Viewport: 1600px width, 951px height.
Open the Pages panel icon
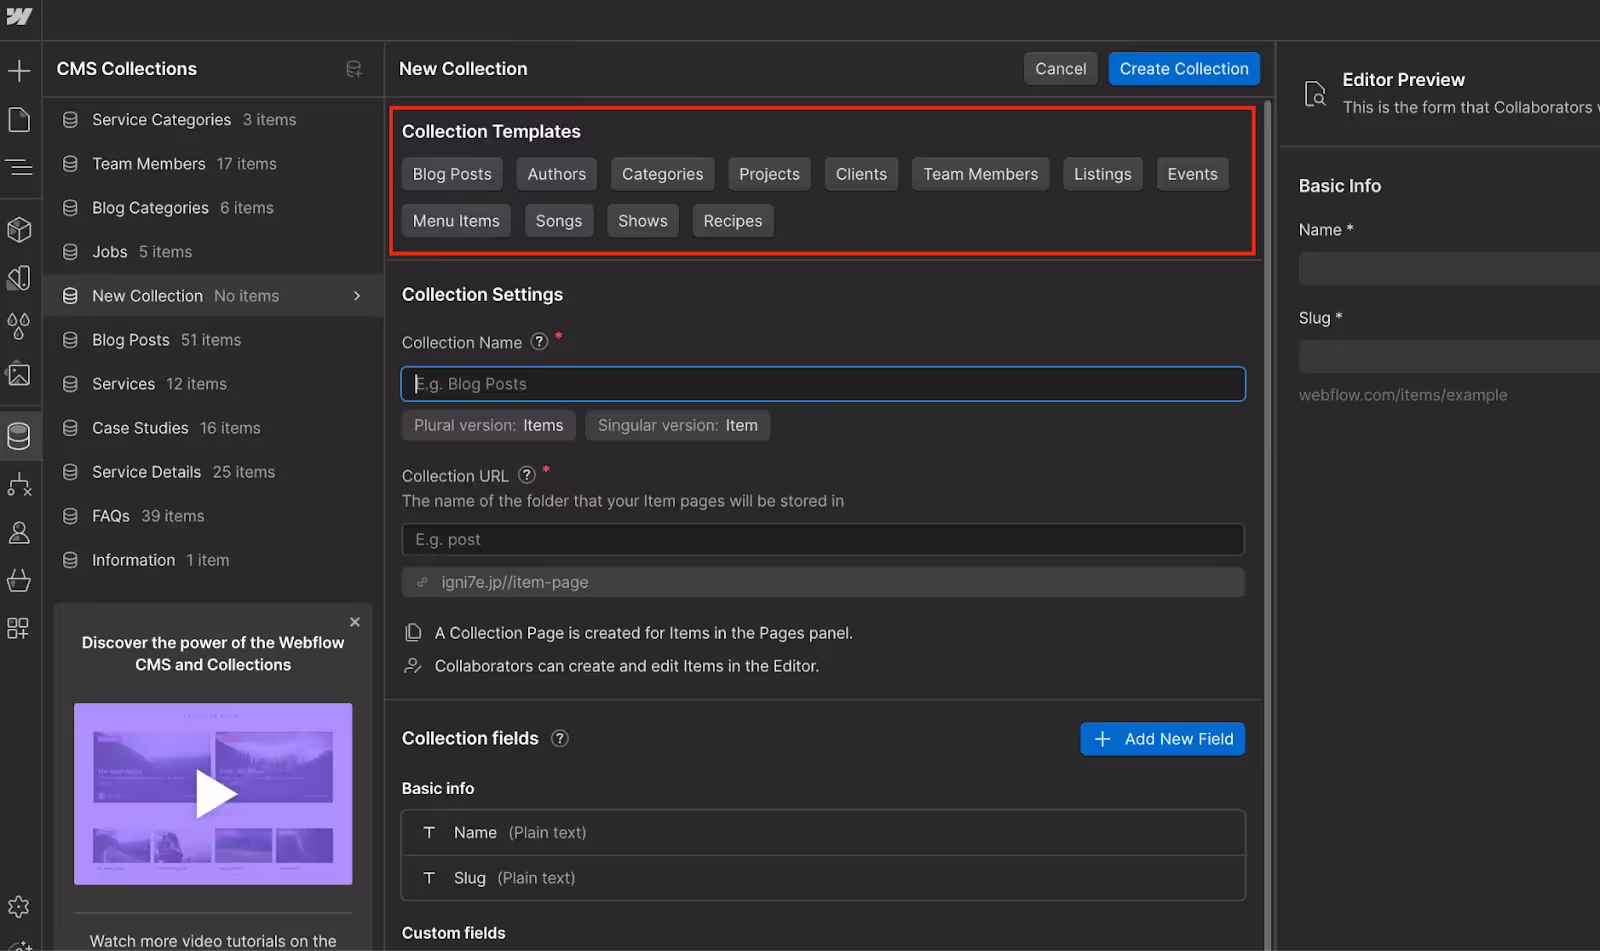pos(19,120)
